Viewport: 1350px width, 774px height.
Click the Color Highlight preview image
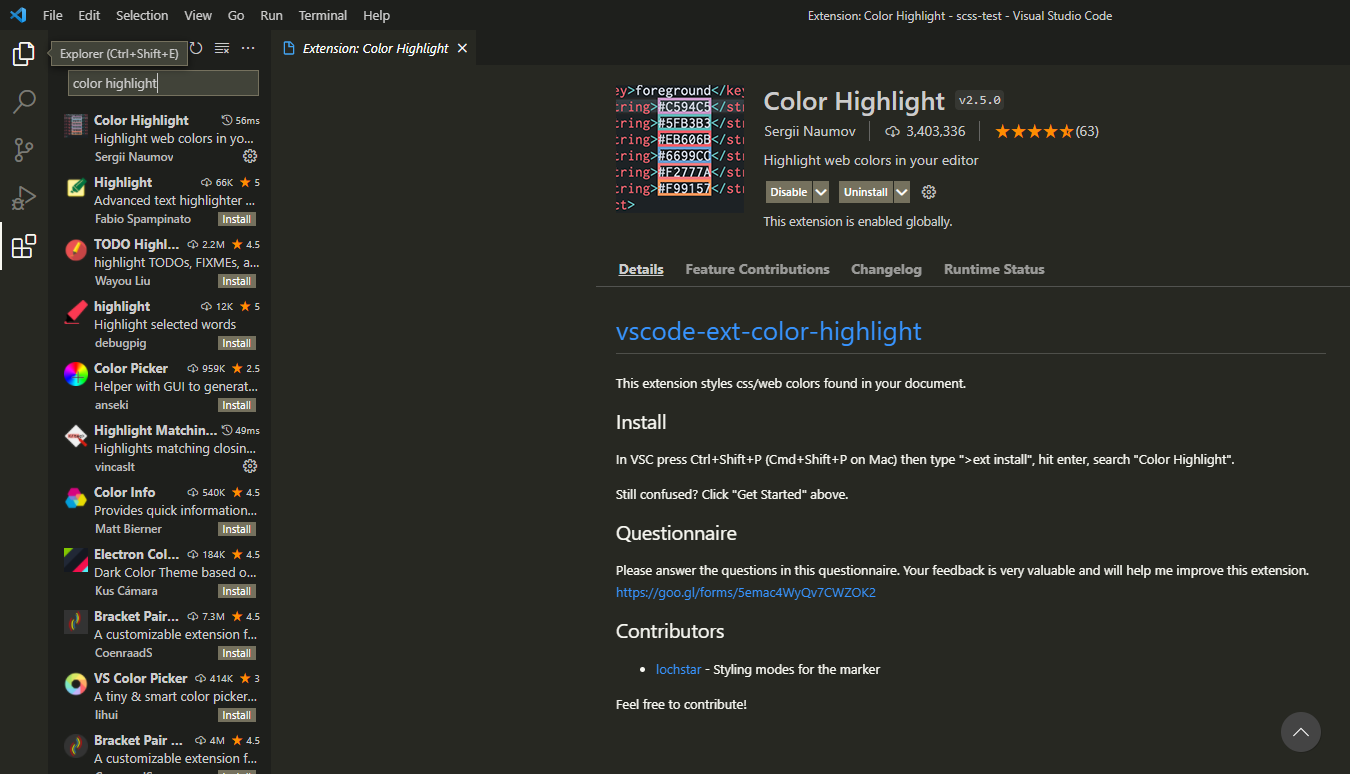pos(680,148)
